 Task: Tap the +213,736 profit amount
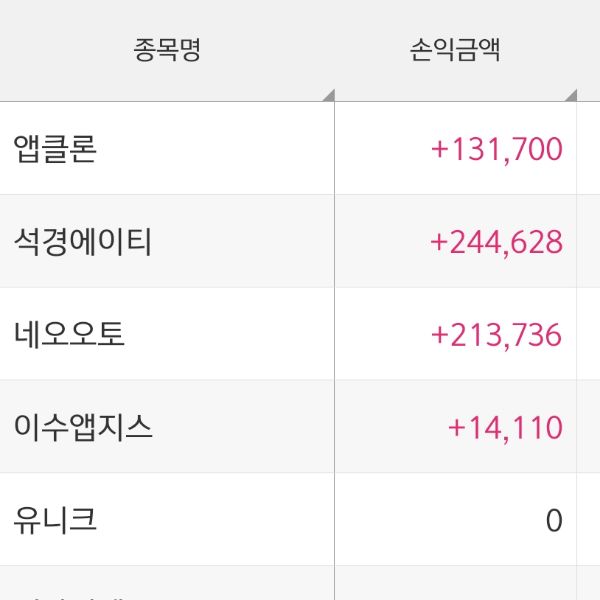(497, 334)
